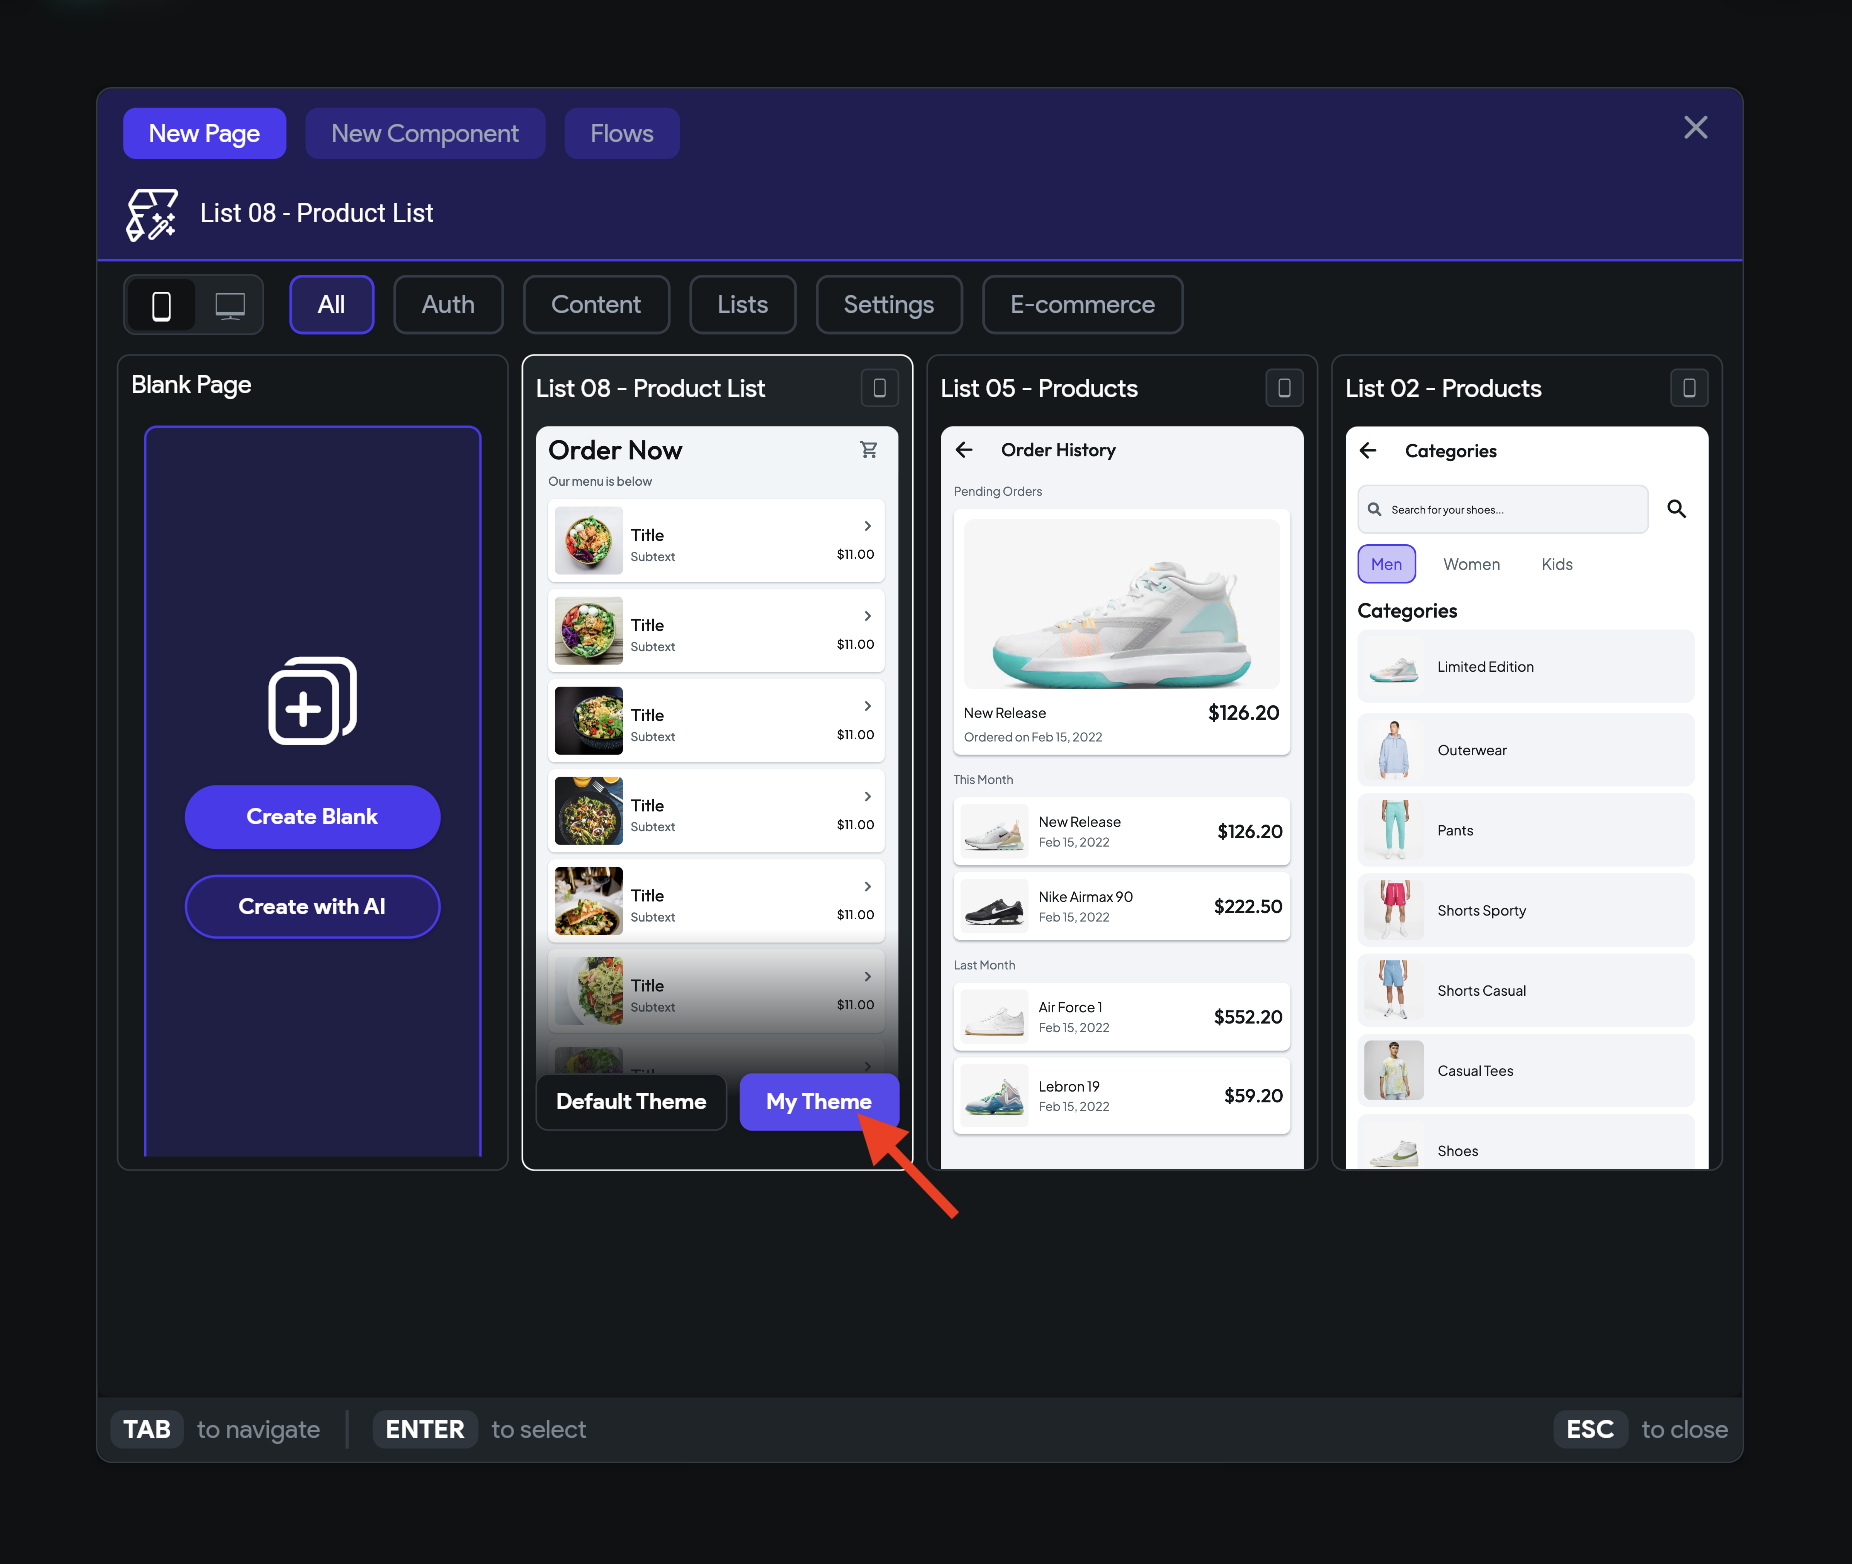Click the magic template icon beside List 08 title
The width and height of the screenshot is (1852, 1564).
[152, 214]
